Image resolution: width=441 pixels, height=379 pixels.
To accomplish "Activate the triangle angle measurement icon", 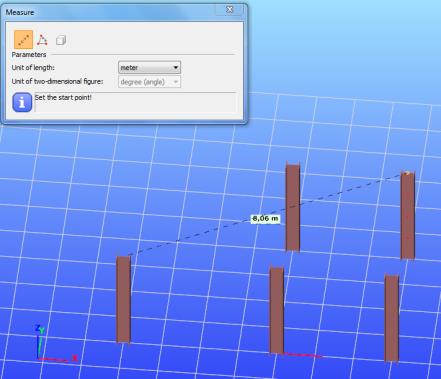I will (x=42, y=40).
